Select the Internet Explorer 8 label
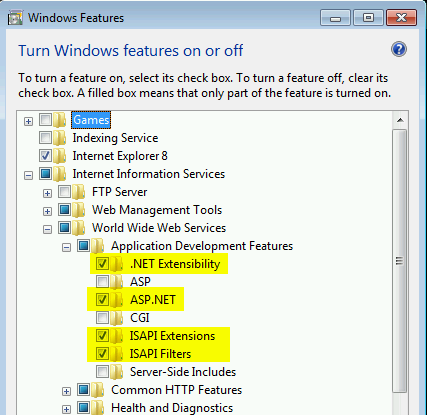This screenshot has width=427, height=415. click(120, 156)
